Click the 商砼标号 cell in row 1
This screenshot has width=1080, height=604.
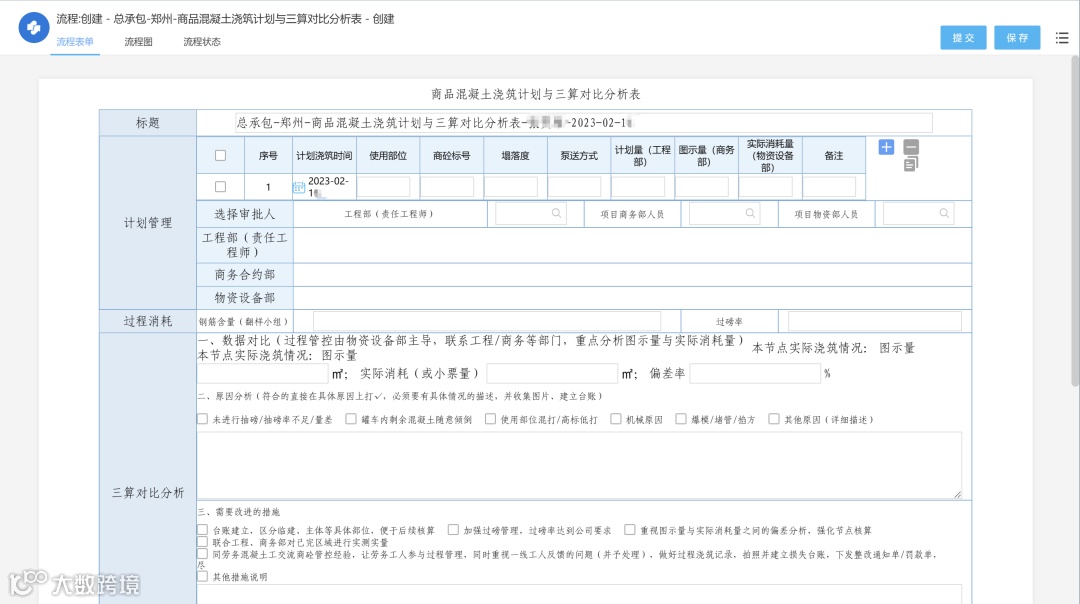[447, 187]
